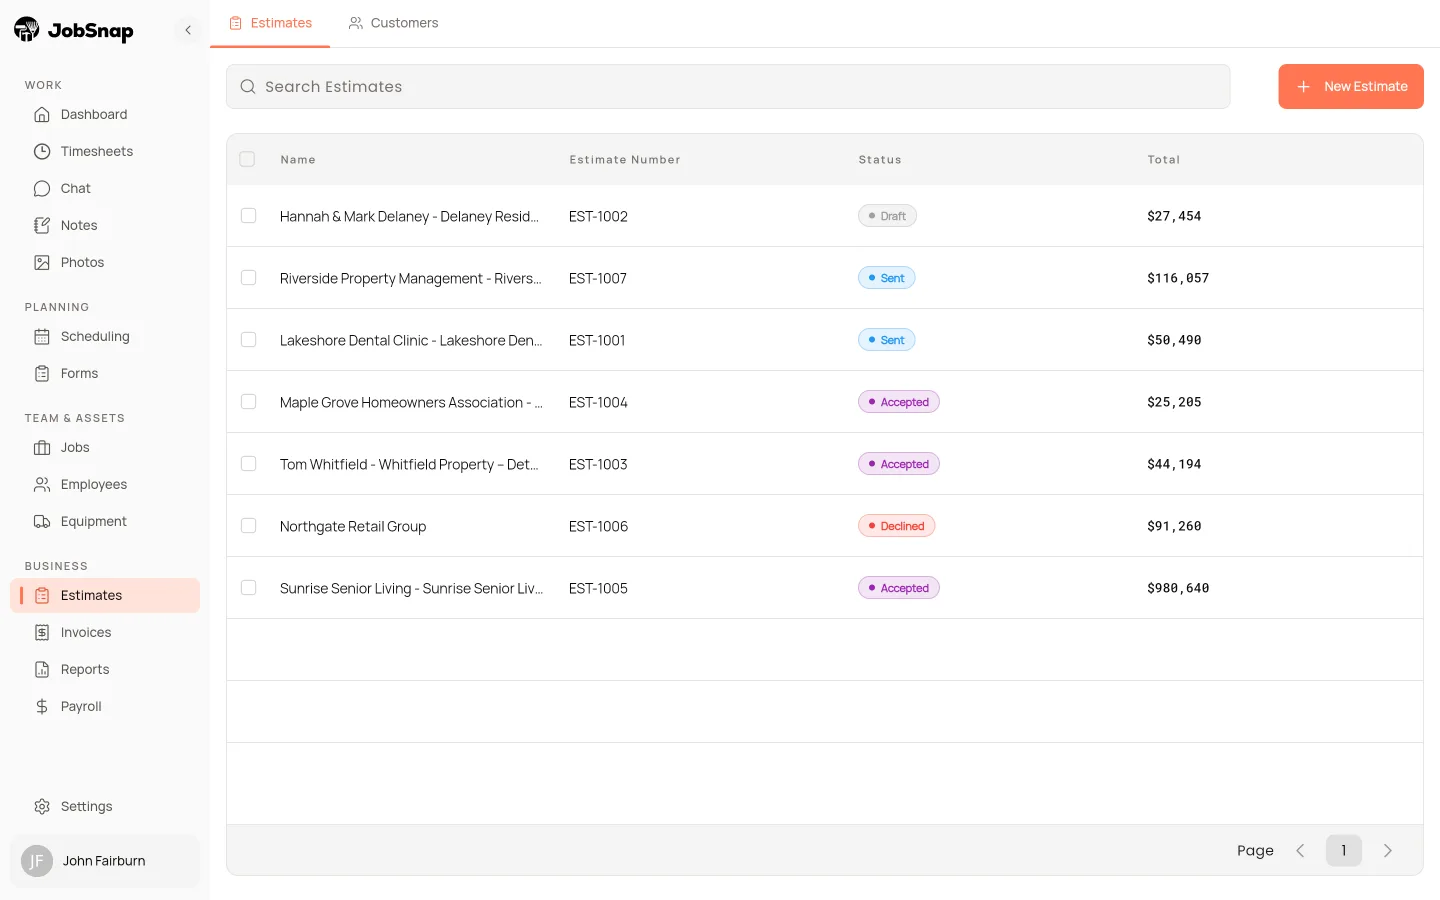Click the Jobs icon in sidebar
This screenshot has width=1440, height=900.
point(42,448)
